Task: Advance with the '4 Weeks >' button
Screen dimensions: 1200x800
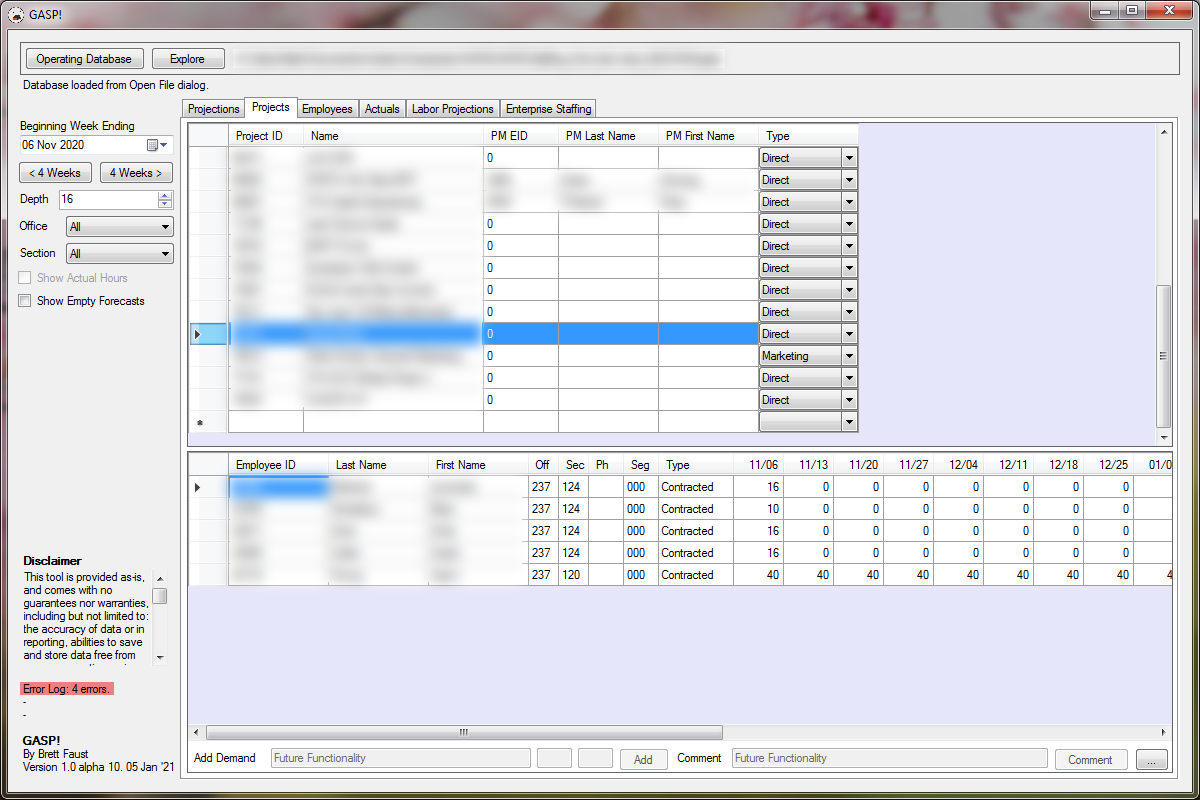Action: pos(136,173)
